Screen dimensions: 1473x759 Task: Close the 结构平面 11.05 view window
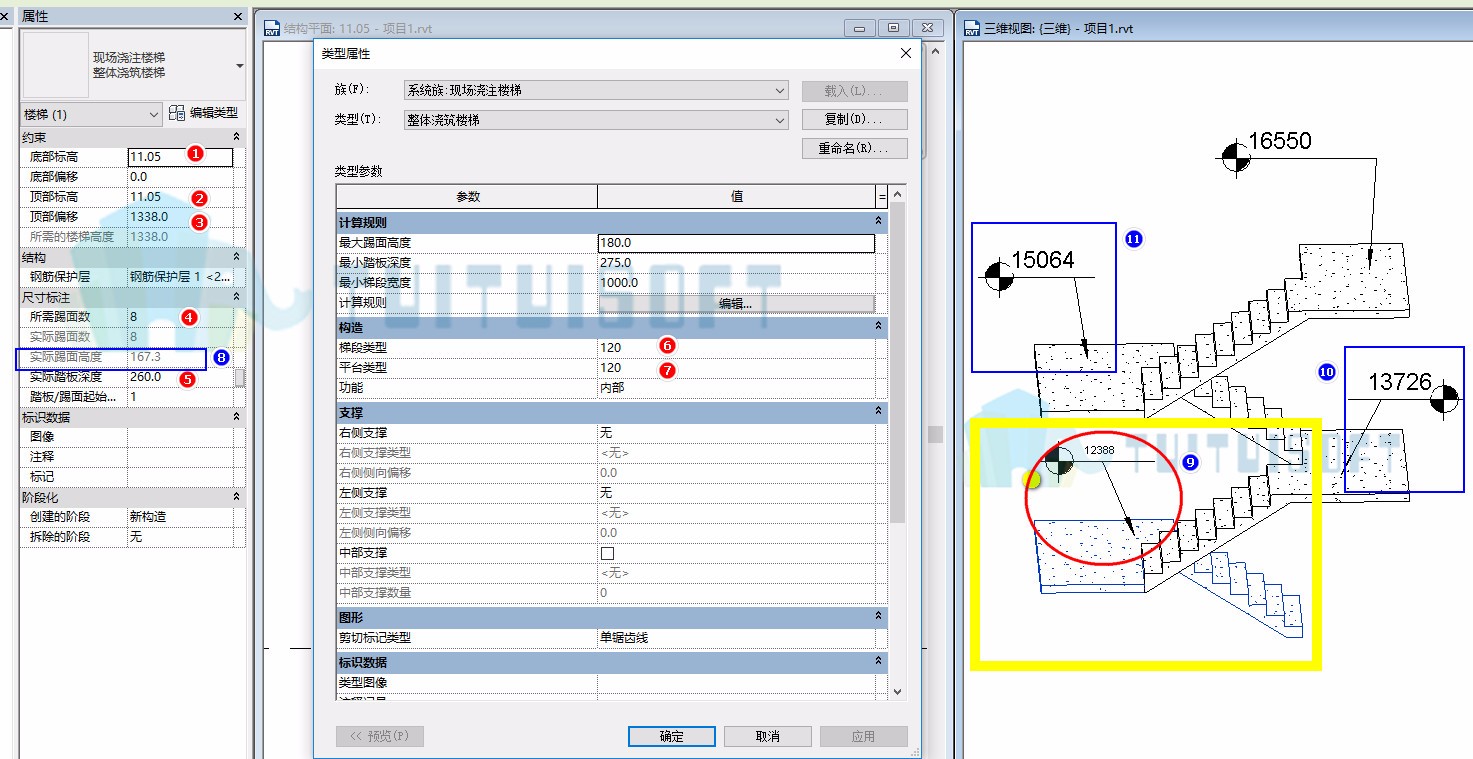(928, 28)
